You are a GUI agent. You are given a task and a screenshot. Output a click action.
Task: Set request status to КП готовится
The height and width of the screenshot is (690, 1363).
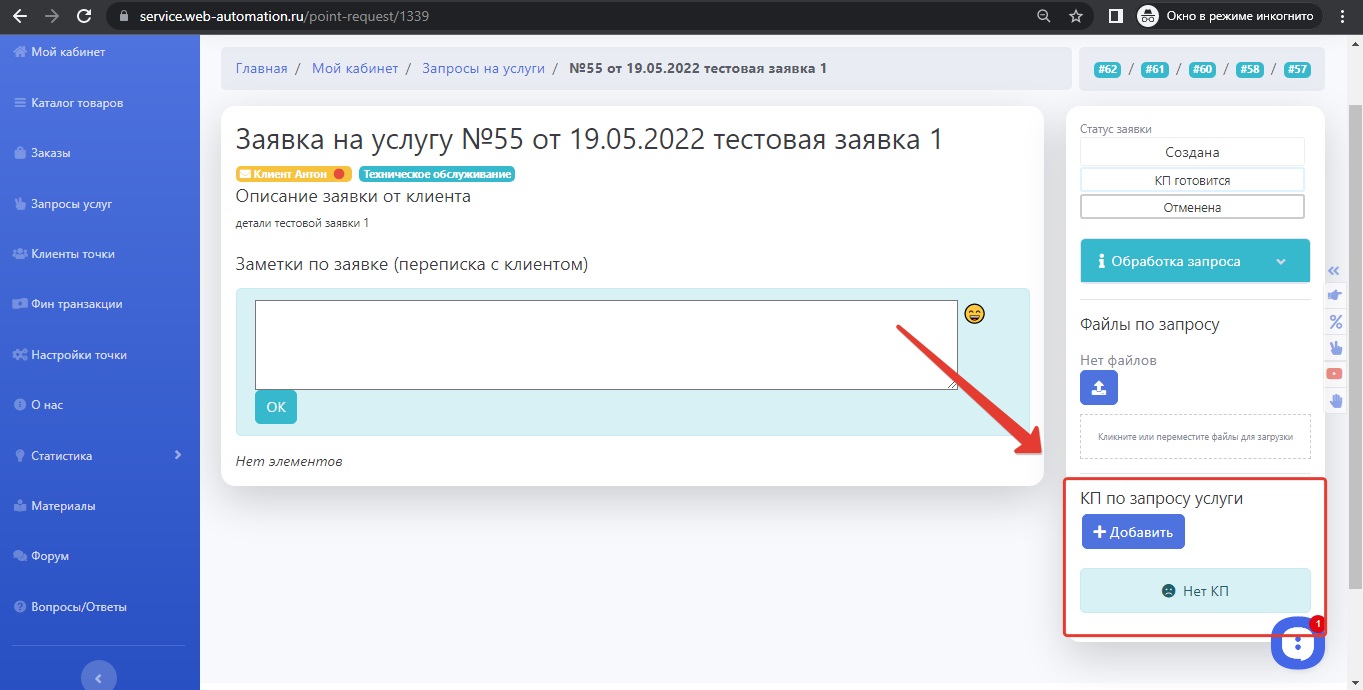click(1192, 180)
